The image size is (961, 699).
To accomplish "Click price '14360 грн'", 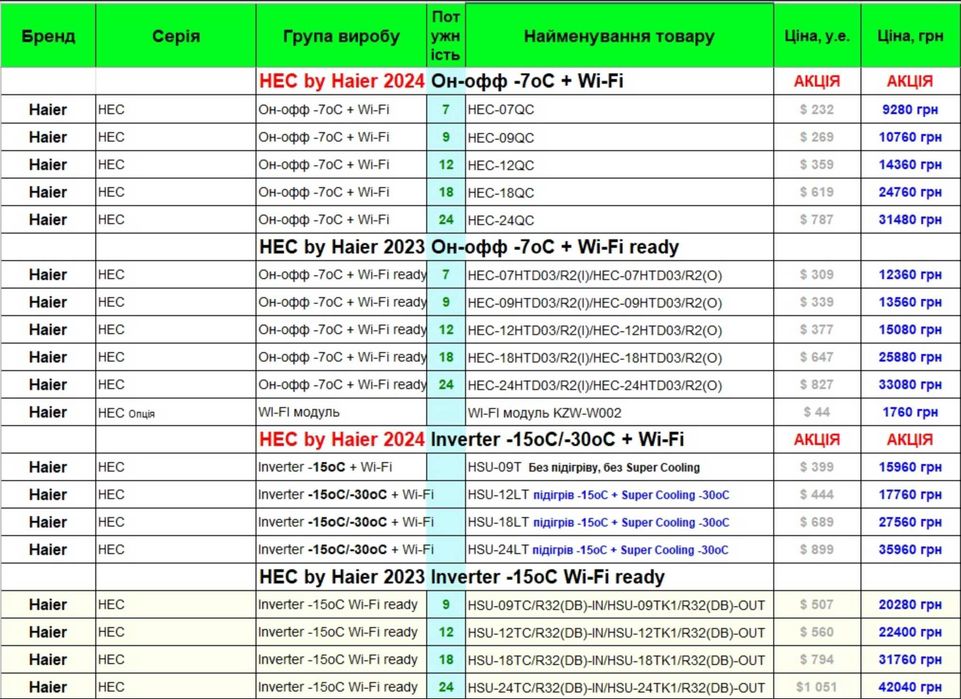I will [x=910, y=165].
